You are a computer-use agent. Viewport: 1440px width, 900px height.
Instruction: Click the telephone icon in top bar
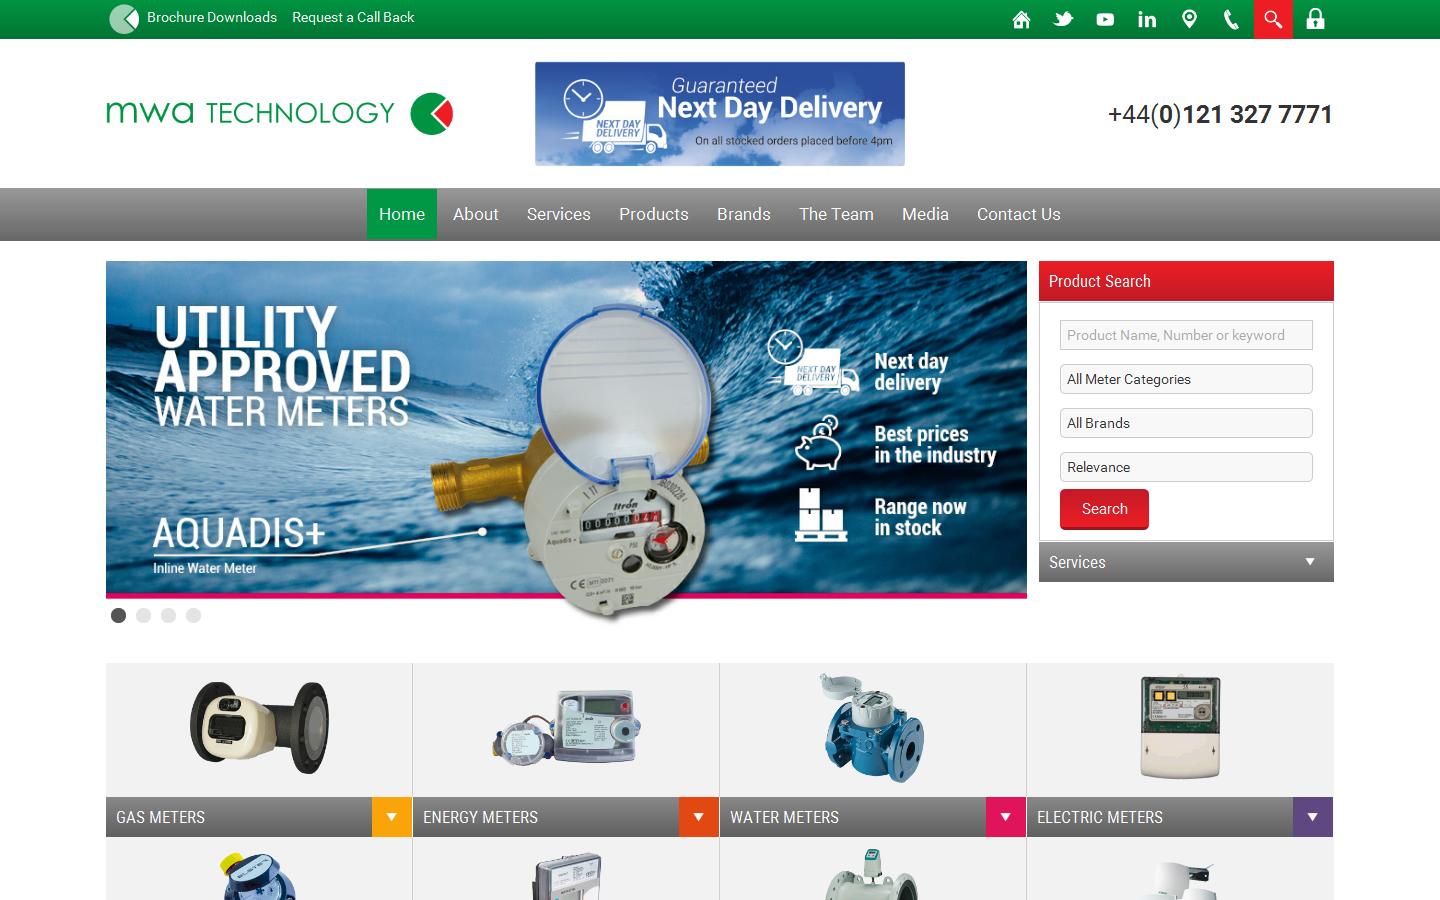click(1231, 19)
